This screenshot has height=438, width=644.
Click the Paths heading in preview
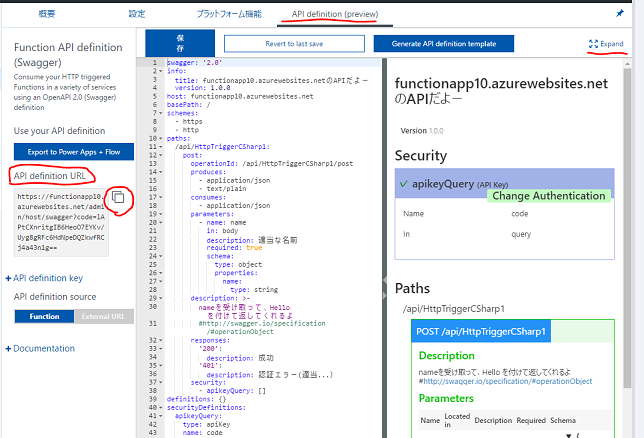tap(412, 288)
